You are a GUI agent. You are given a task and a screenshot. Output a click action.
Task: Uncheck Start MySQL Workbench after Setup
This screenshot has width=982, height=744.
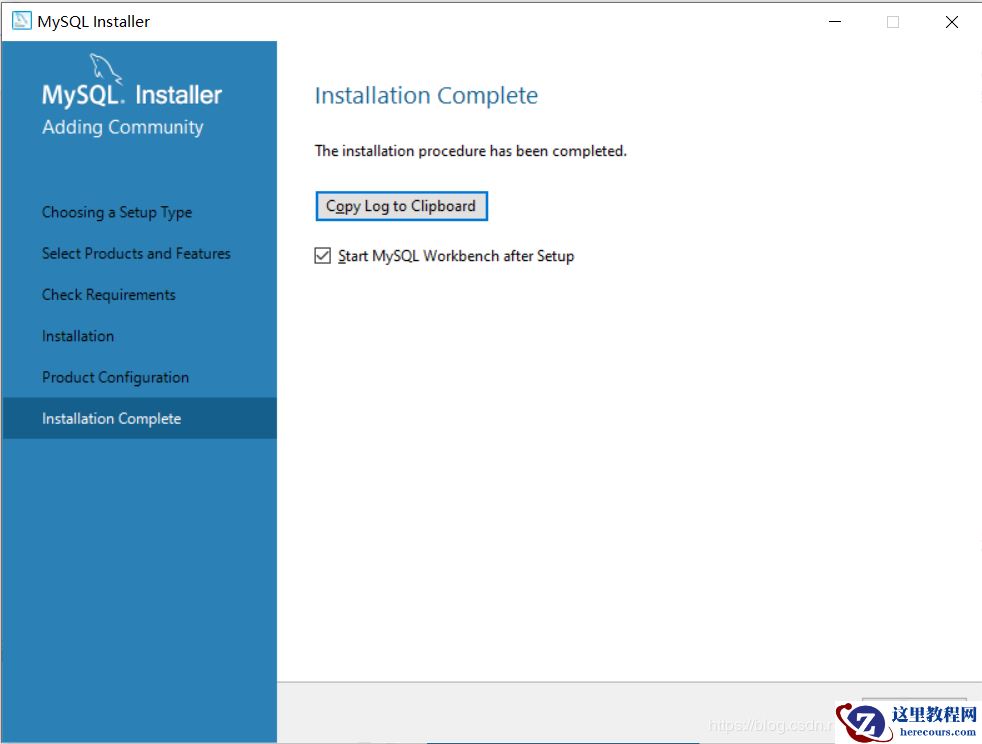click(323, 256)
